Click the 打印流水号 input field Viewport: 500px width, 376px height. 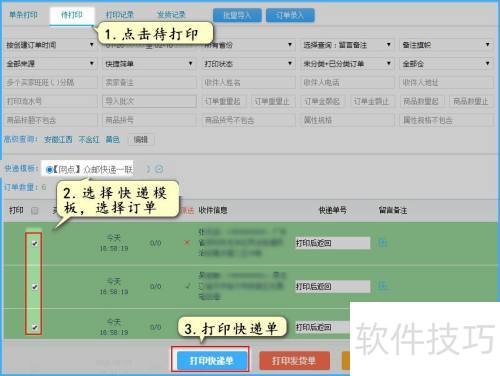point(50,101)
